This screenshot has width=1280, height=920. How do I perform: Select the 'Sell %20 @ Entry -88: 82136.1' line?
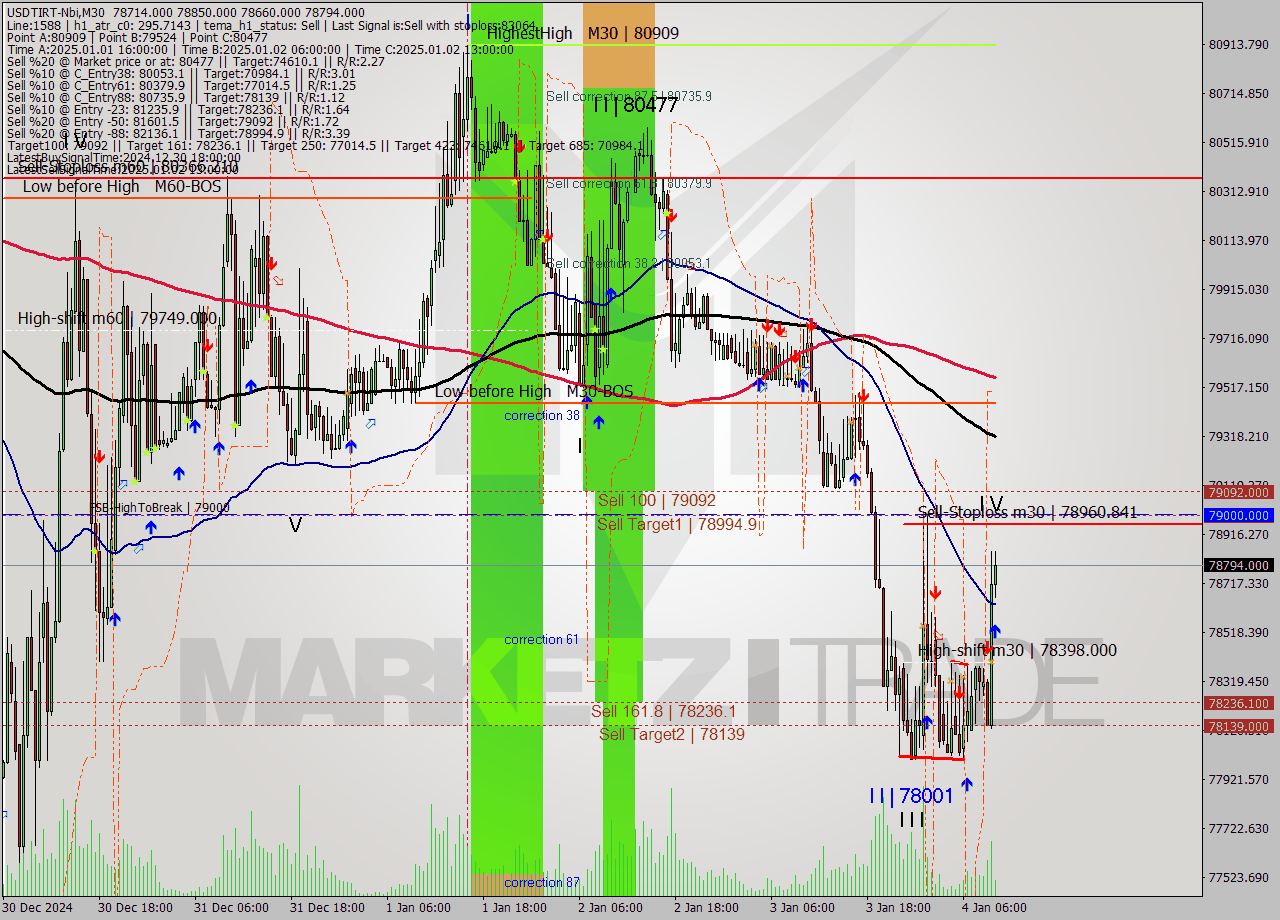[178, 132]
